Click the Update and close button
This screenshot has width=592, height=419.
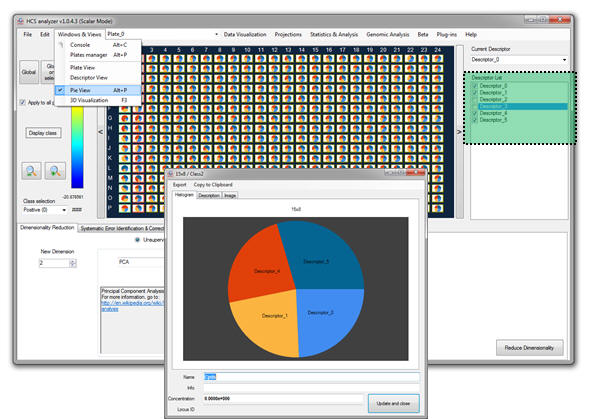click(x=393, y=404)
